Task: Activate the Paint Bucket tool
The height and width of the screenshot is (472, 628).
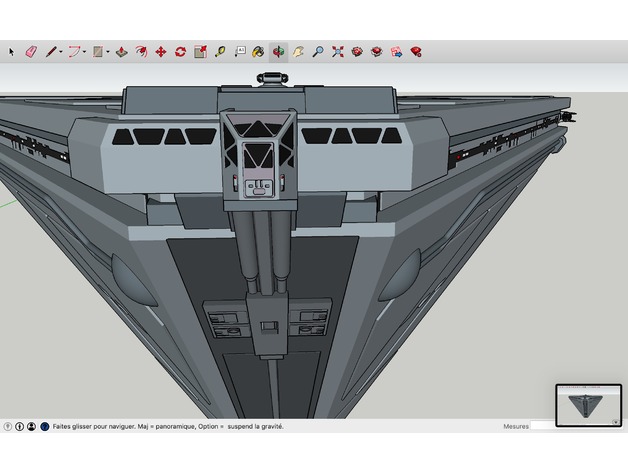Action: [x=258, y=52]
